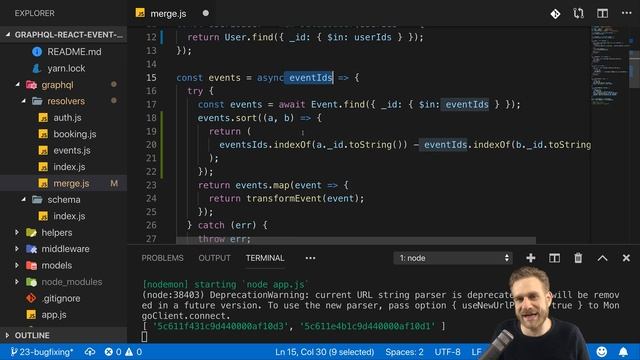Kill terminal with the trash icon
Screen dimensions: 640x360
(x=578, y=258)
